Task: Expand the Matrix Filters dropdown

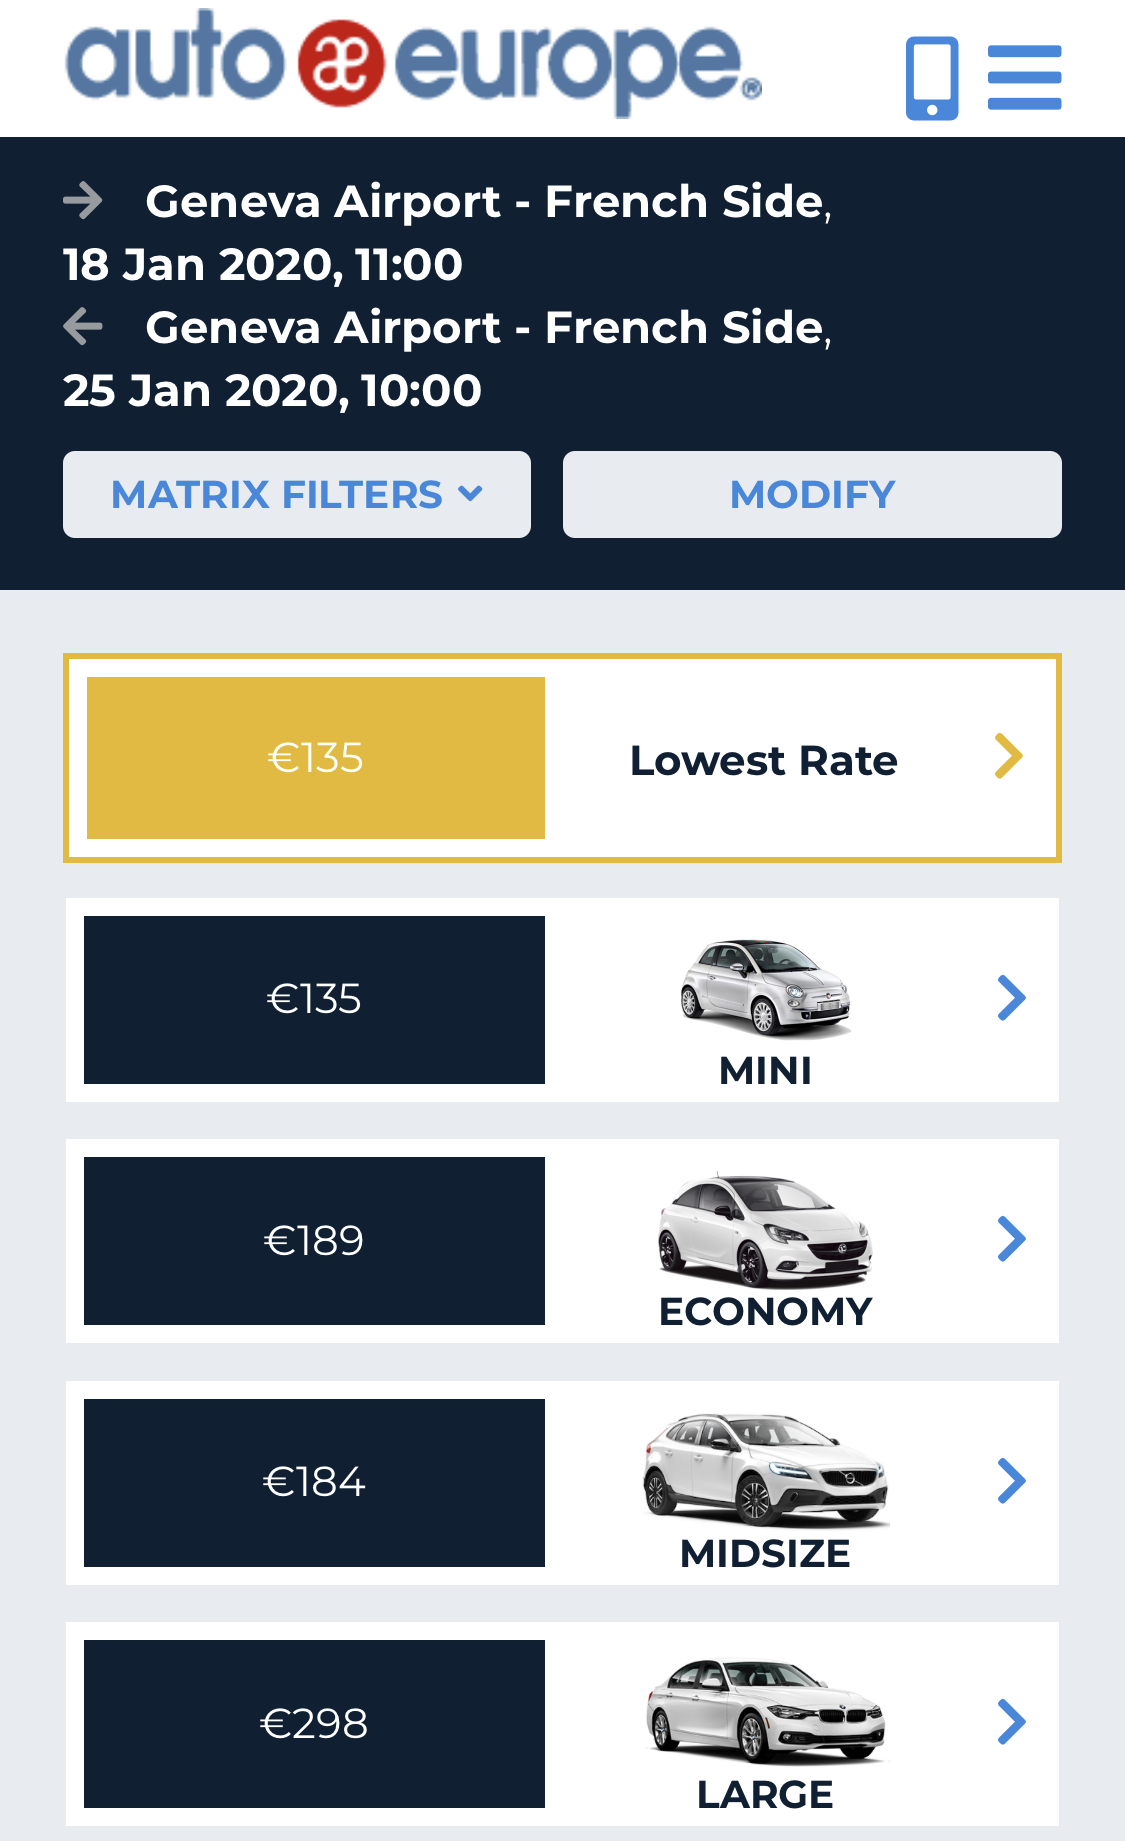Action: point(297,494)
